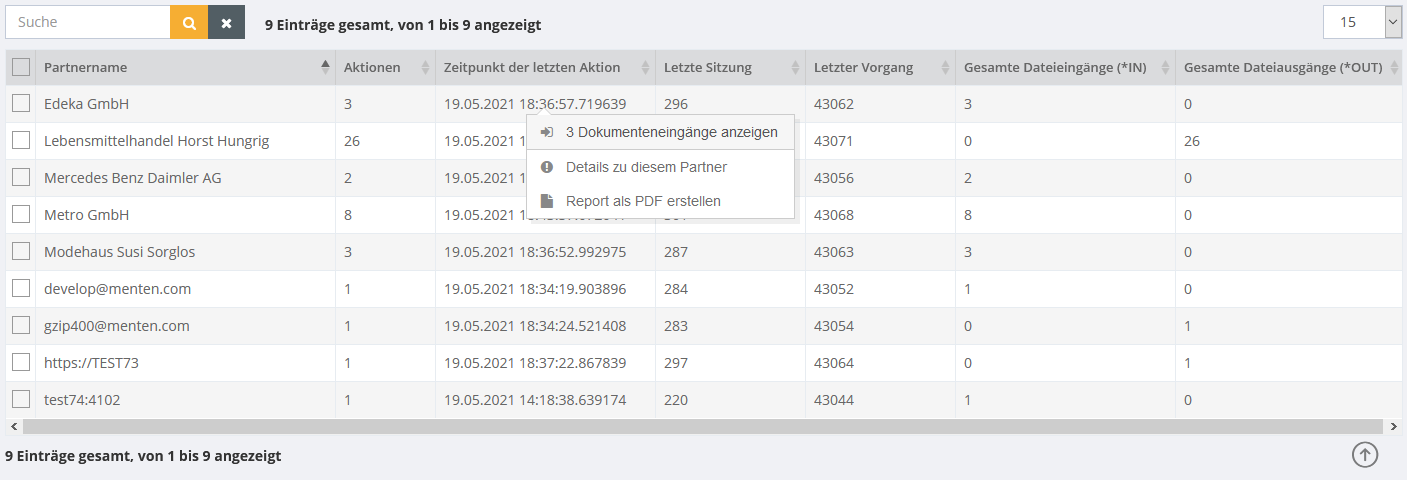Focus the Suche search input field

(88, 22)
